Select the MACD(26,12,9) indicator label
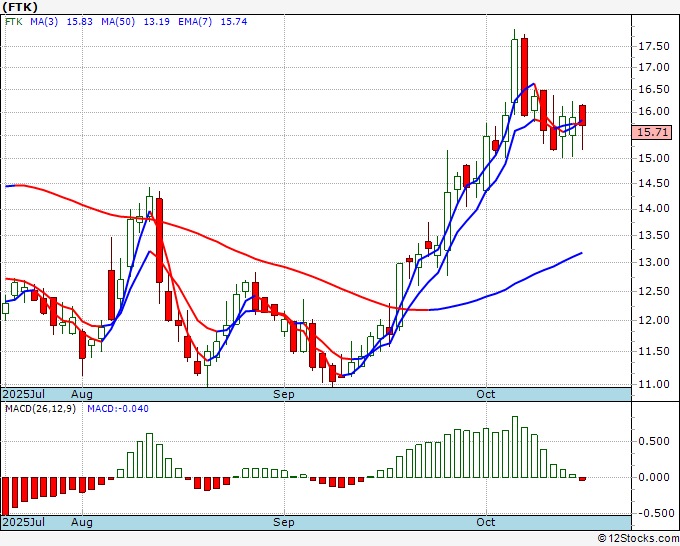 tap(40, 409)
